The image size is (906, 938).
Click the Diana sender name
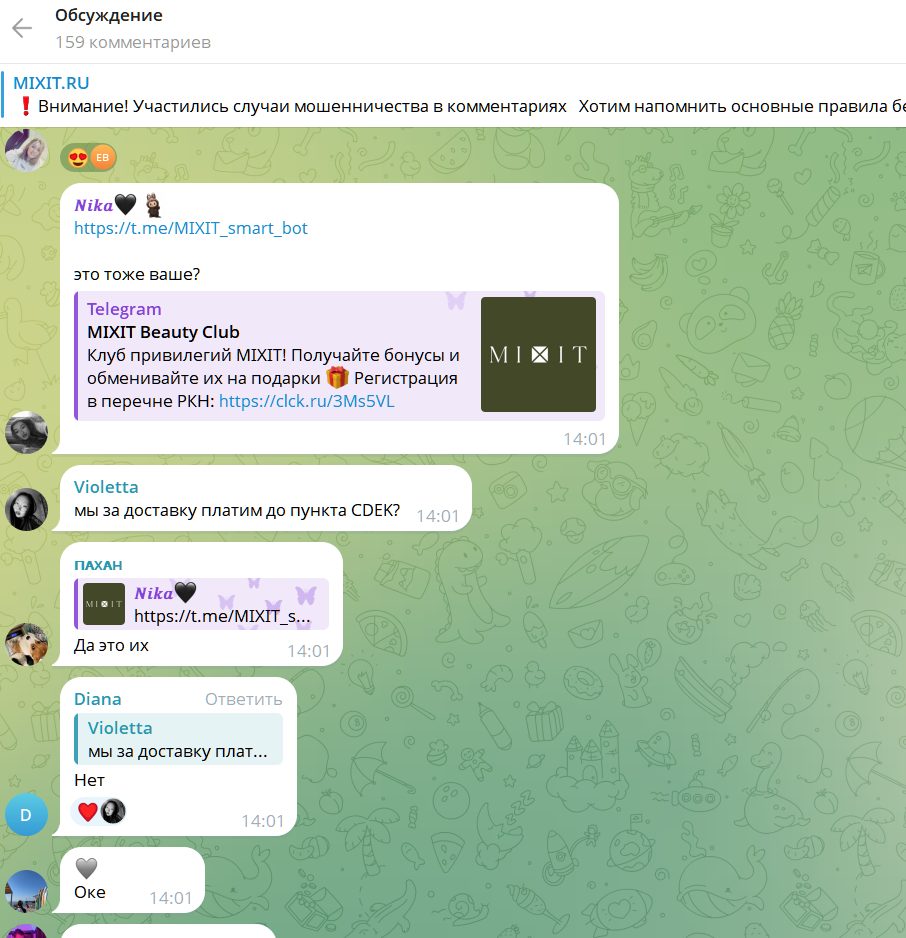pyautogui.click(x=97, y=699)
